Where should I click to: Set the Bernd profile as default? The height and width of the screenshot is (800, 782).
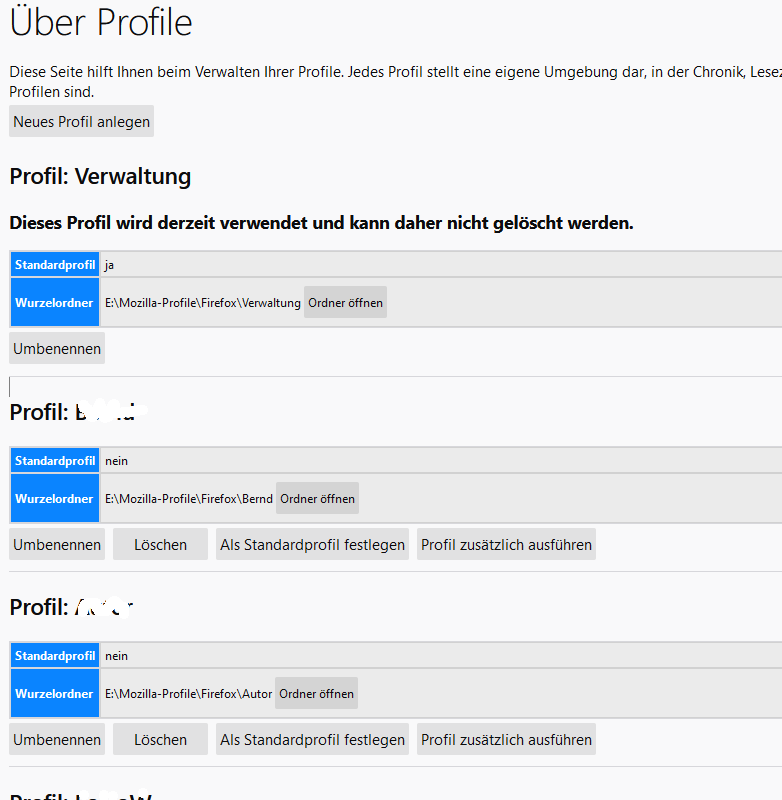click(x=312, y=544)
